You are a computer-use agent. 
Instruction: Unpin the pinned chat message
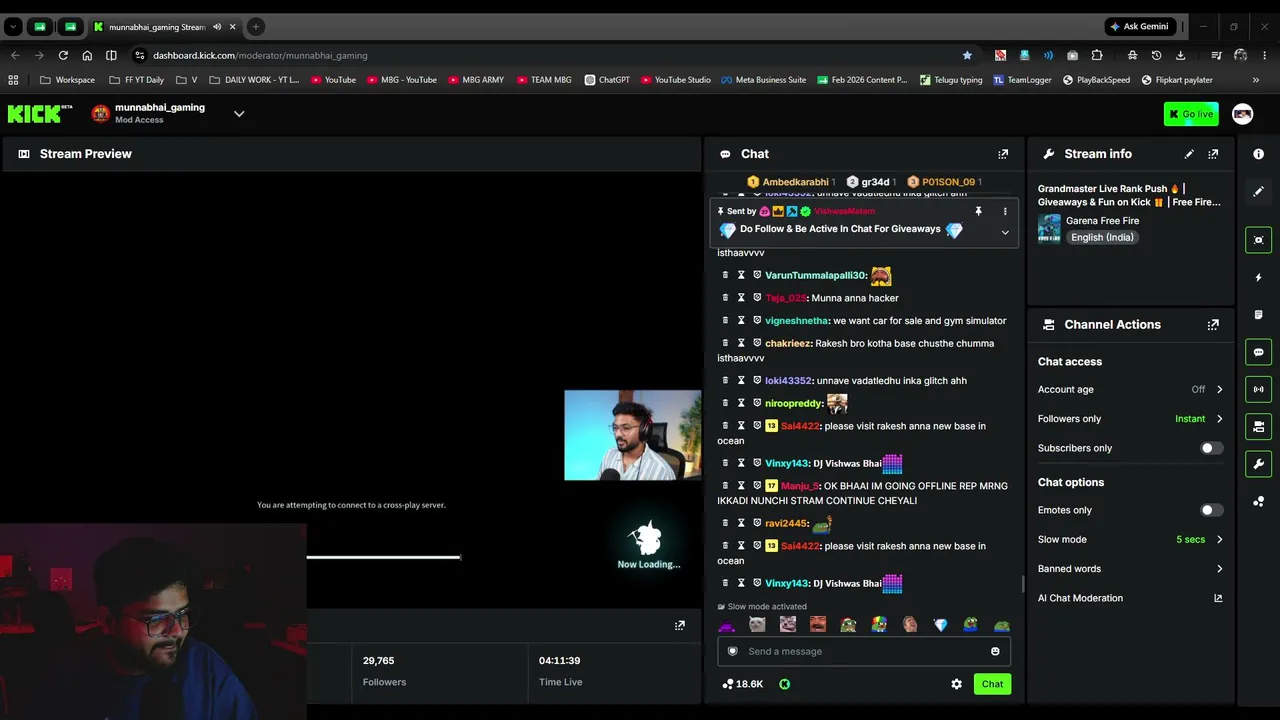point(978,212)
